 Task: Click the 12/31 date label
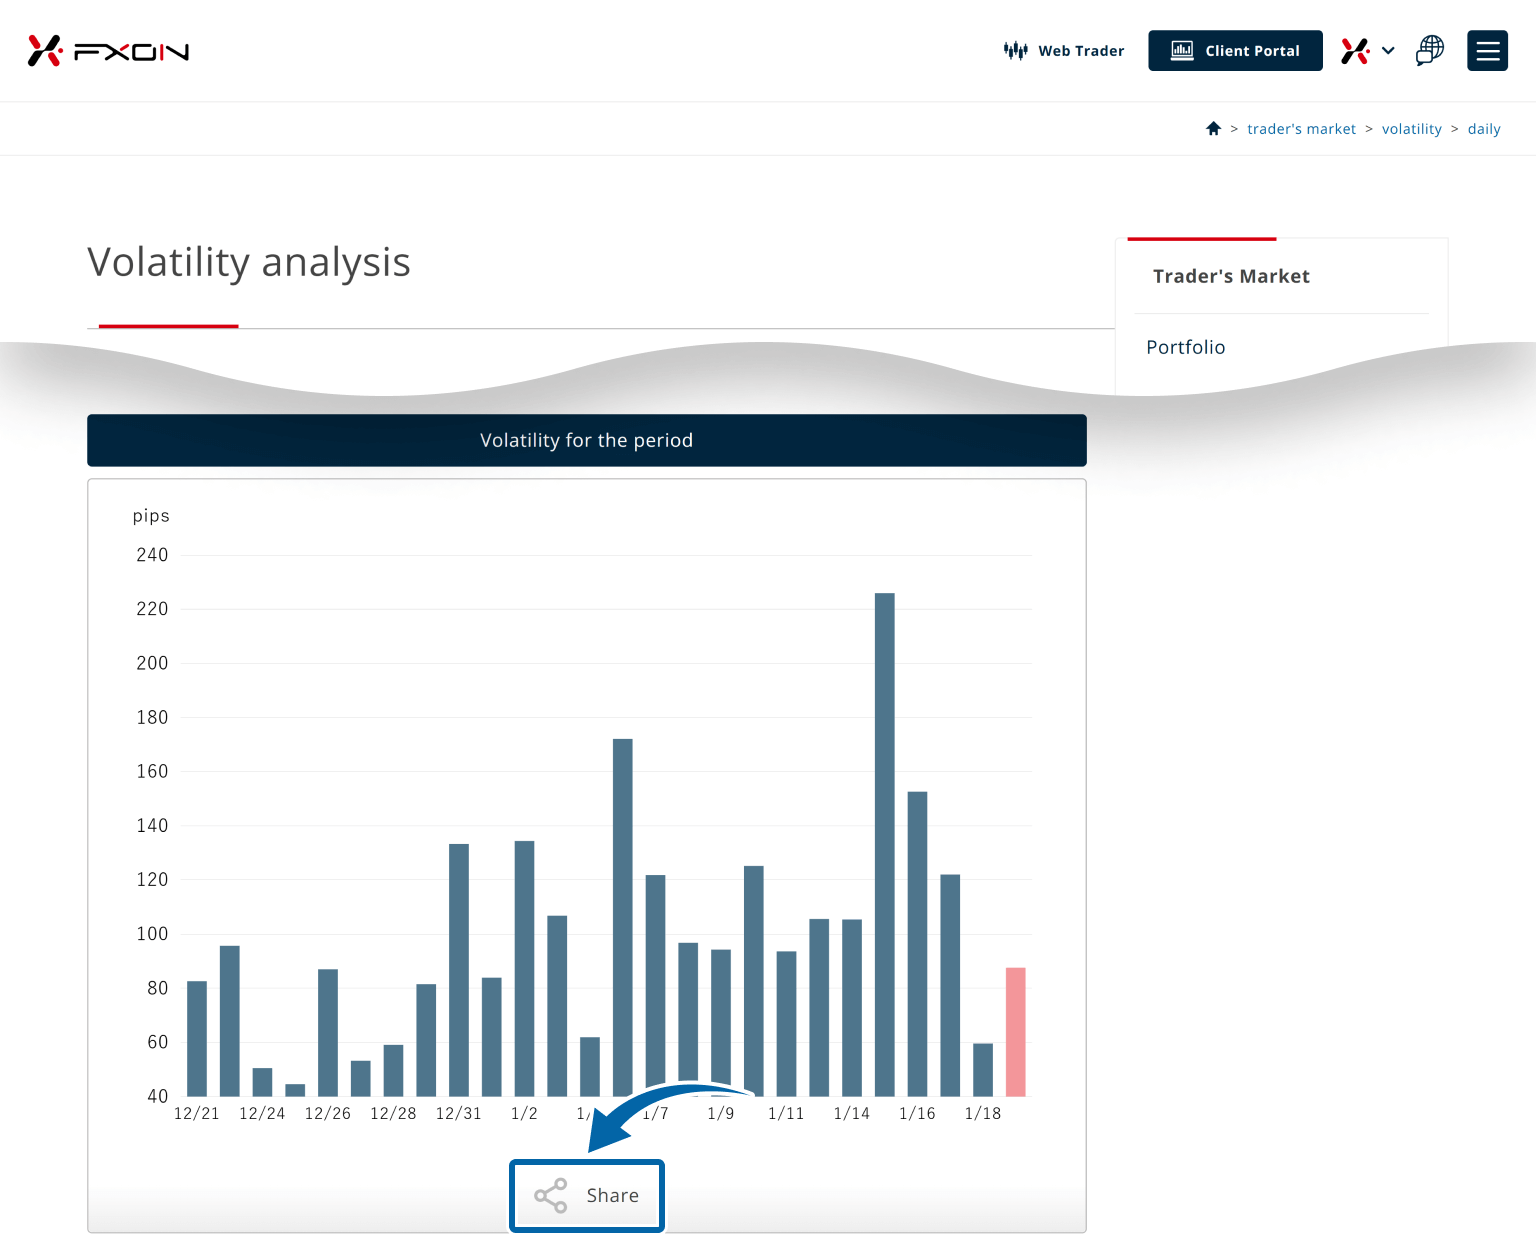tap(459, 1114)
